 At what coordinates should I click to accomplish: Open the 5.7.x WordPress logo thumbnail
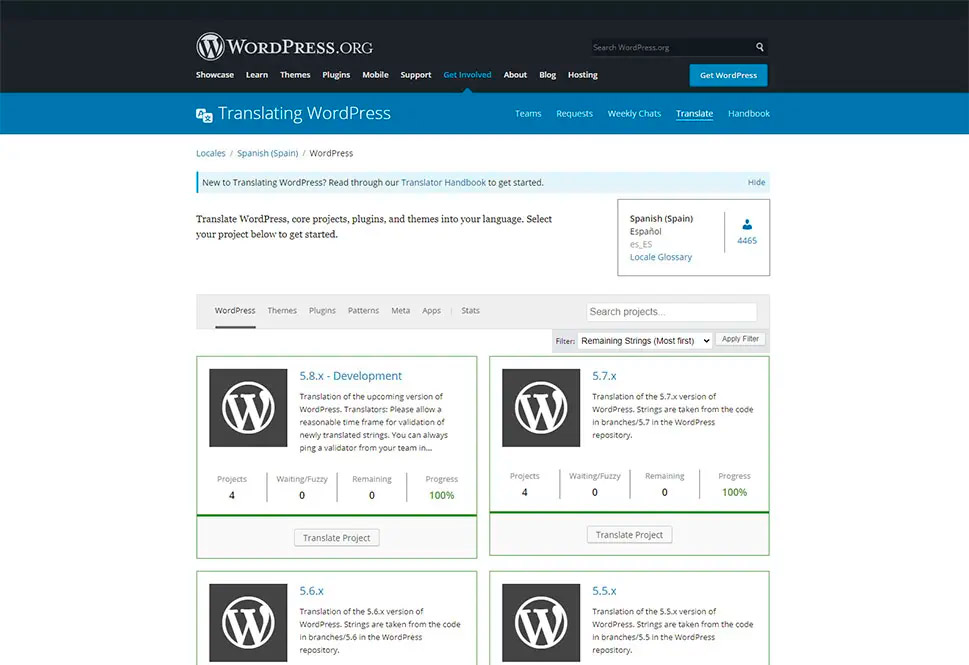click(x=540, y=408)
